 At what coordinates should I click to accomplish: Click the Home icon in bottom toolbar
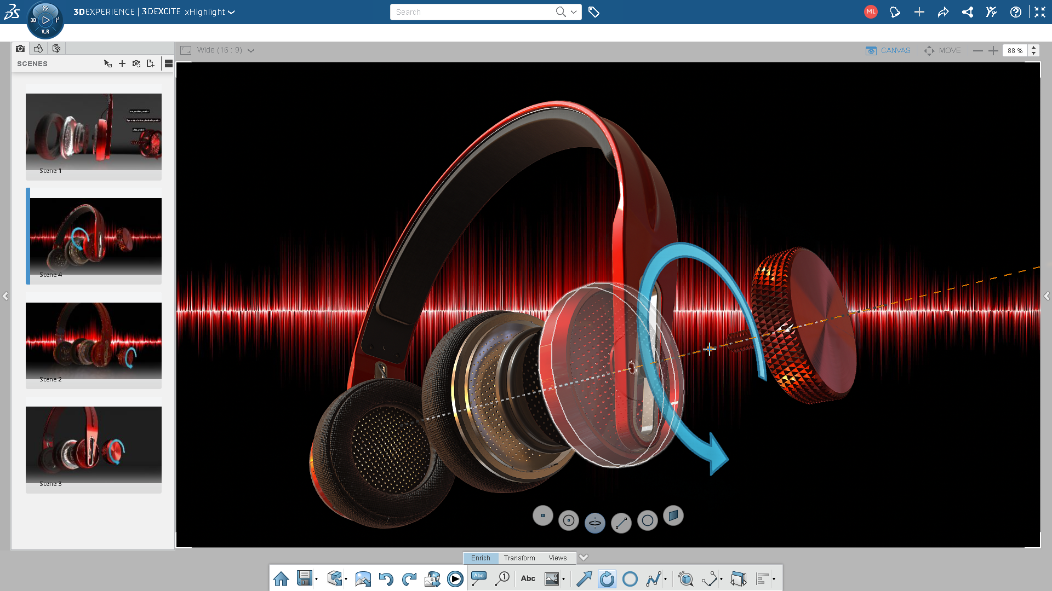(281, 578)
